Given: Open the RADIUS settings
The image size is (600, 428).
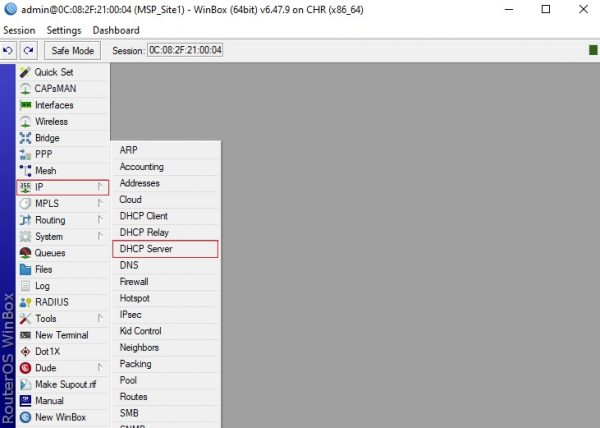Looking at the screenshot, I should 51,302.
